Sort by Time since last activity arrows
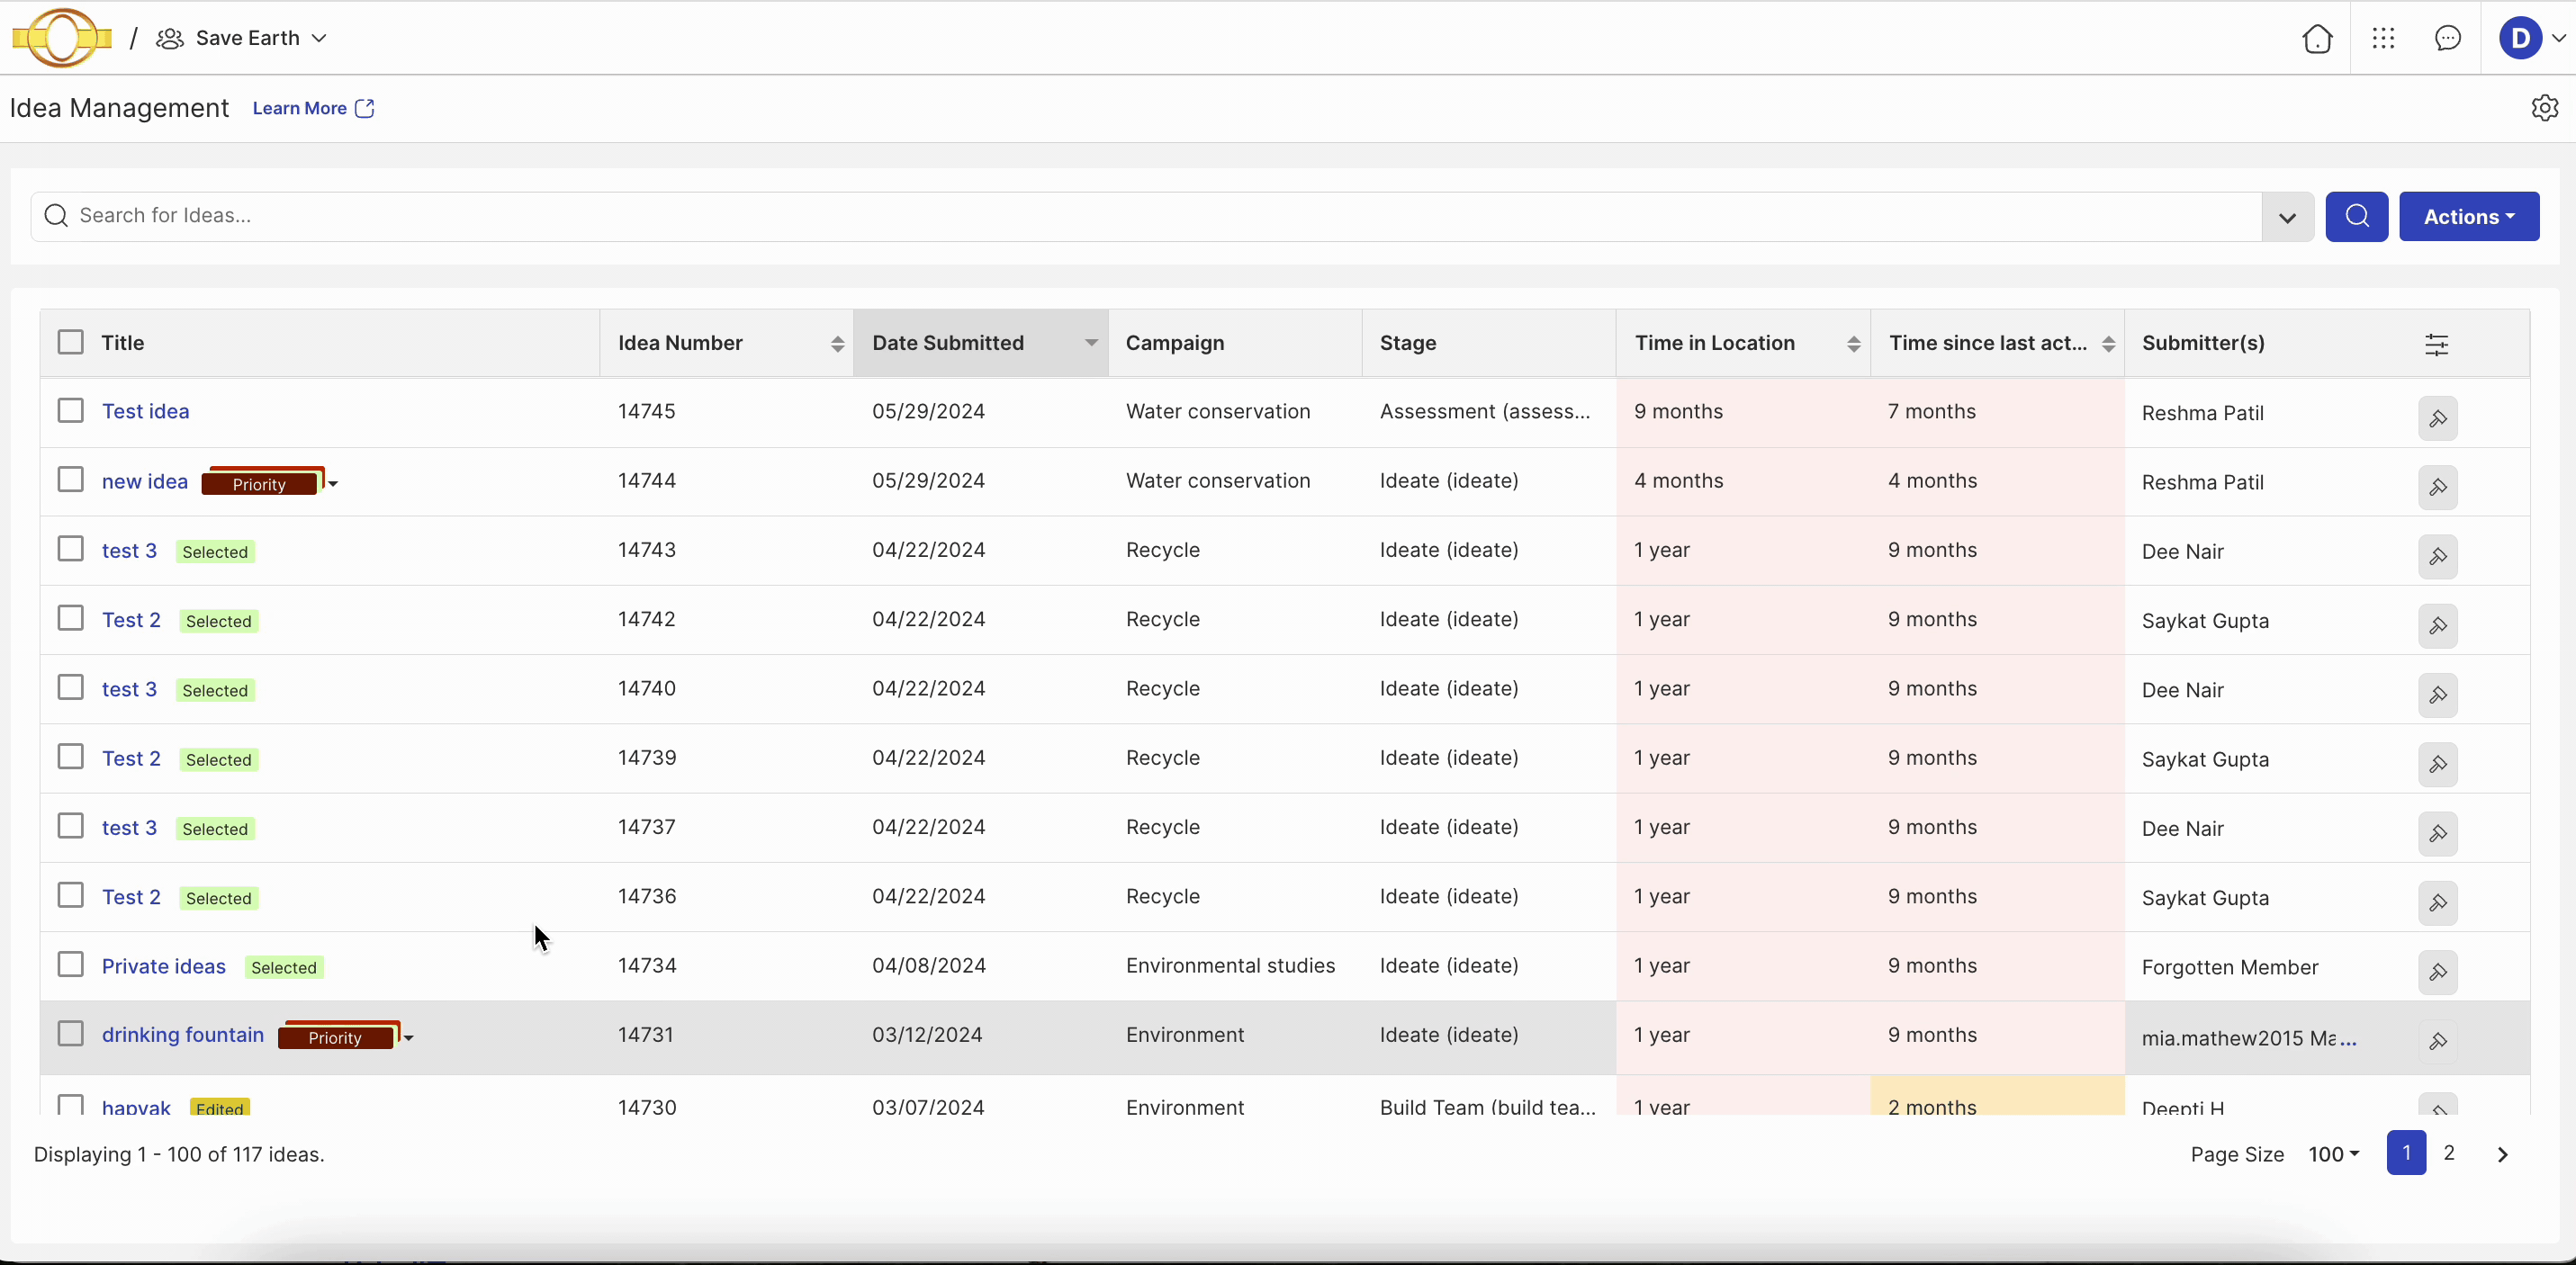This screenshot has height=1265, width=2576. coord(2108,344)
